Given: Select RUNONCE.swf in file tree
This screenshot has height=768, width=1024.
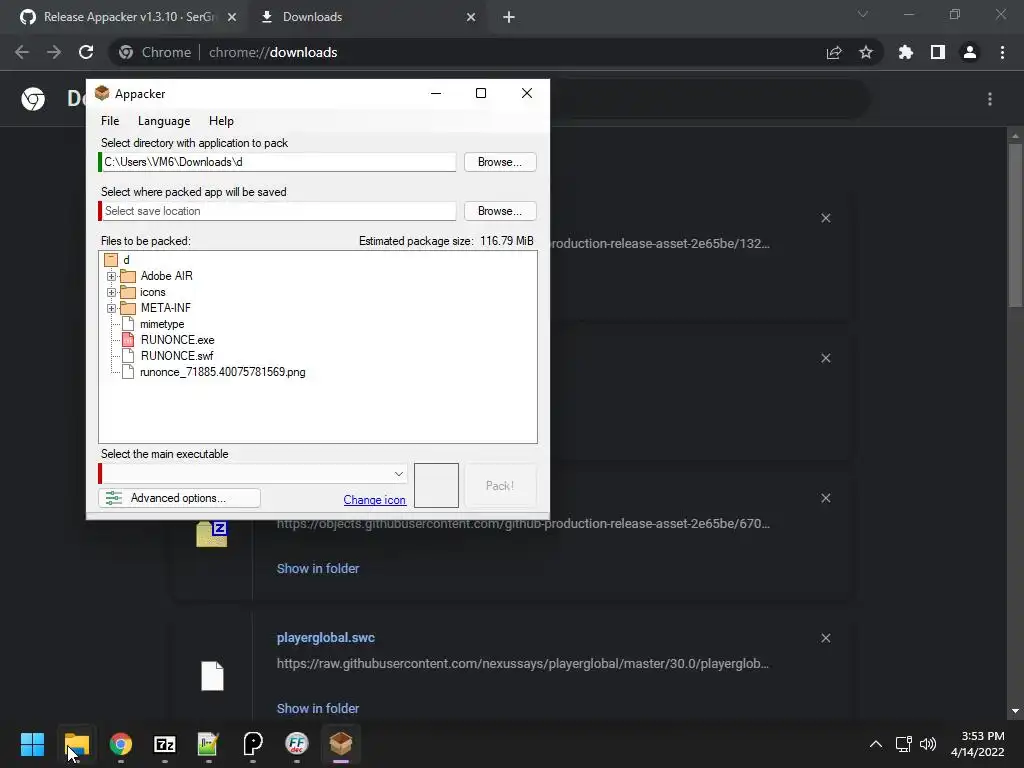Looking at the screenshot, I should click(x=176, y=356).
